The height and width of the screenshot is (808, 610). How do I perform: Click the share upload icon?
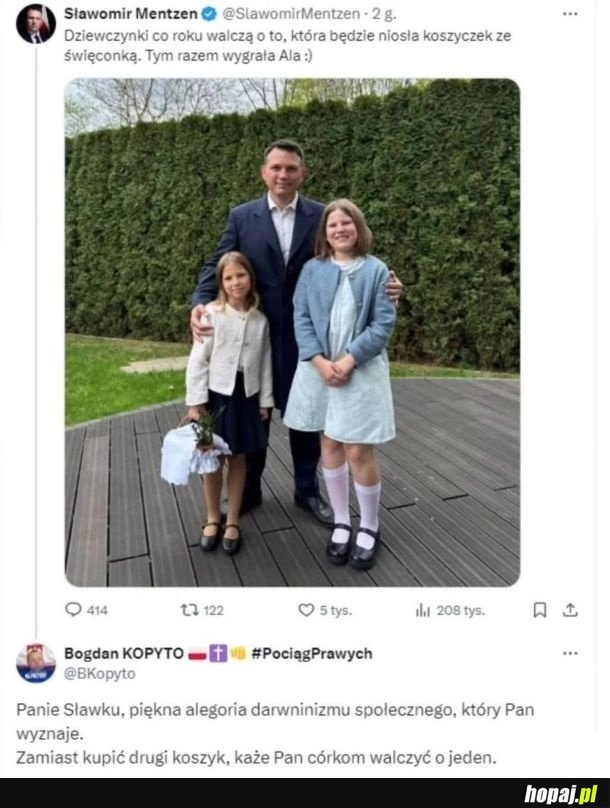pos(570,610)
